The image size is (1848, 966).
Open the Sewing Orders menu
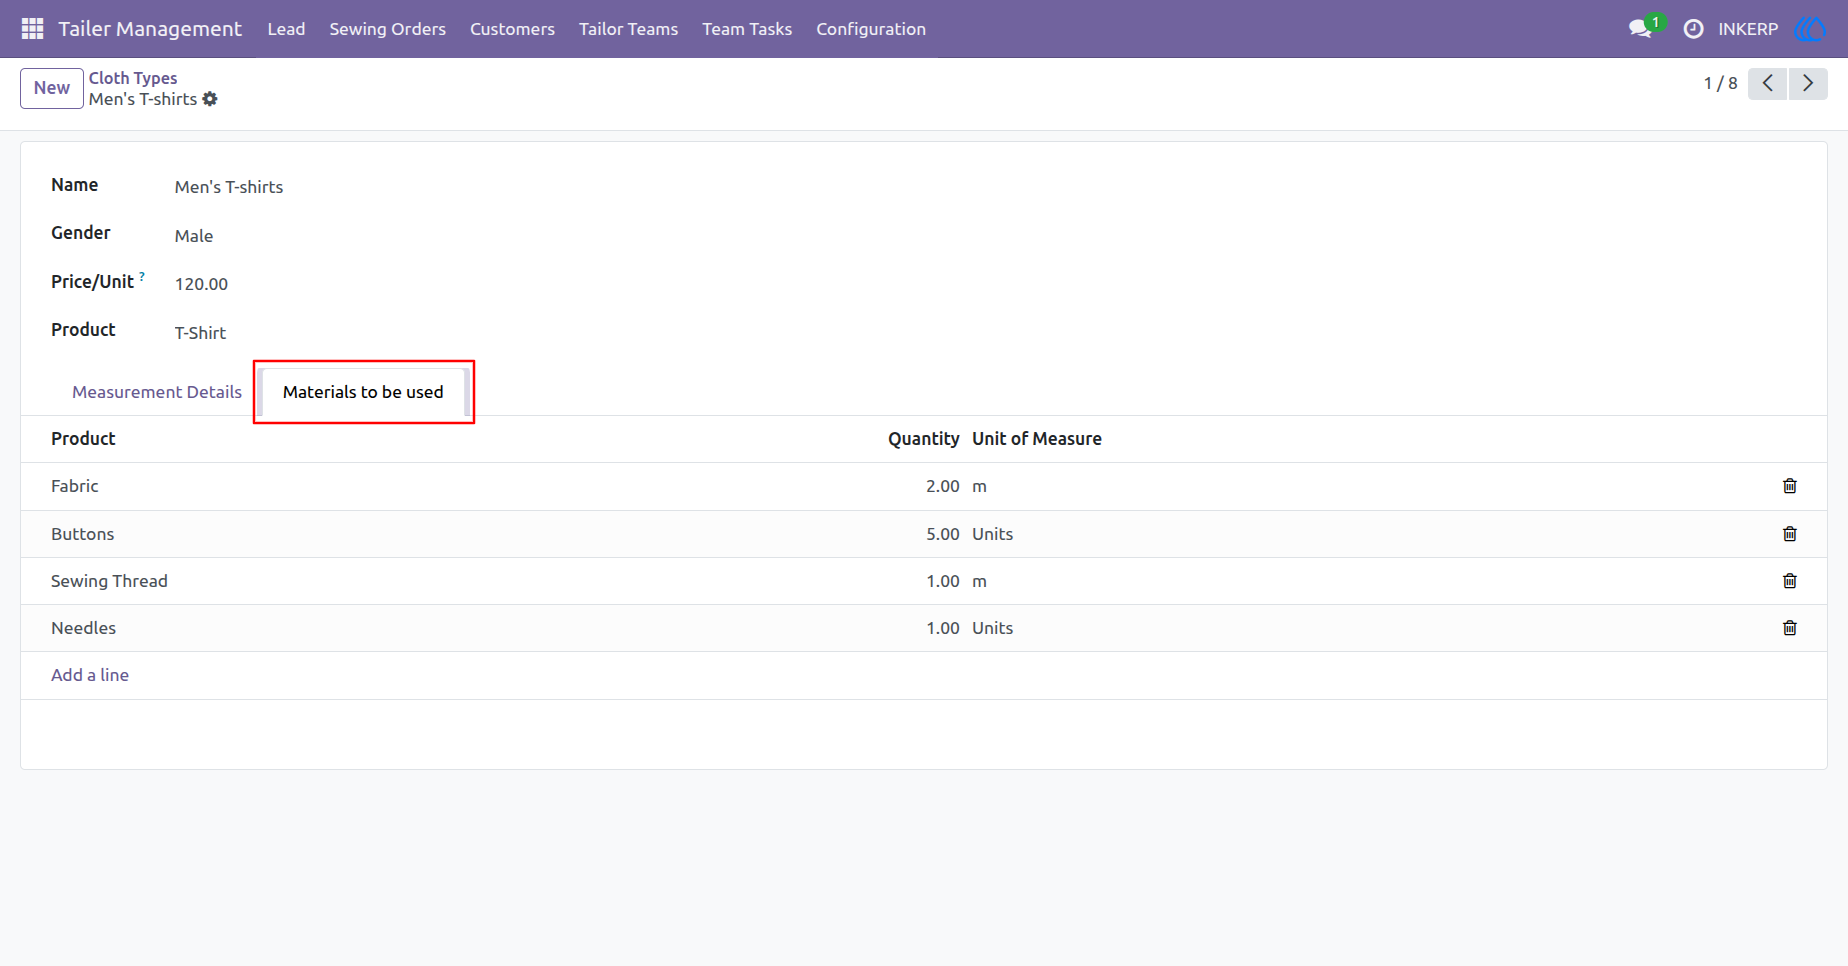pos(388,29)
